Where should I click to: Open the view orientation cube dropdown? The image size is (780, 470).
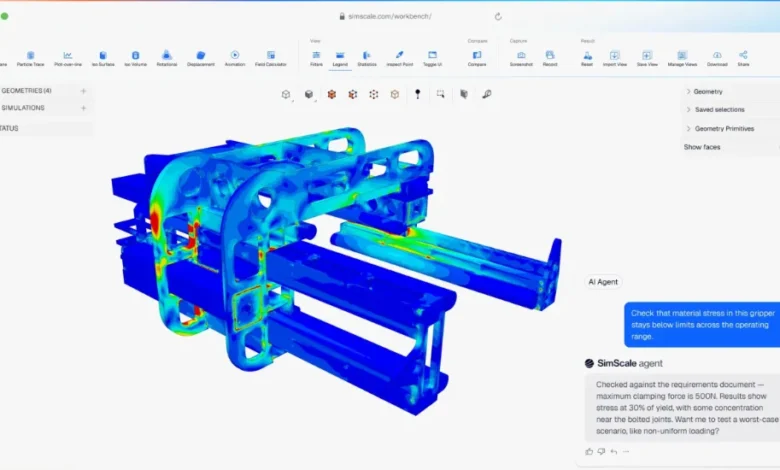tap(286, 94)
